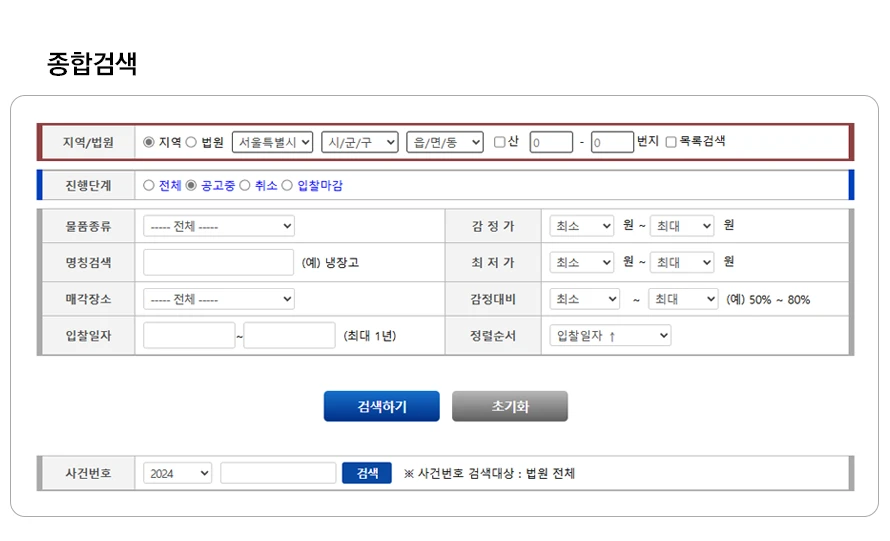Expand the 정렬순서 sort order dropdown
This screenshot has width=890, height=541.
610,335
